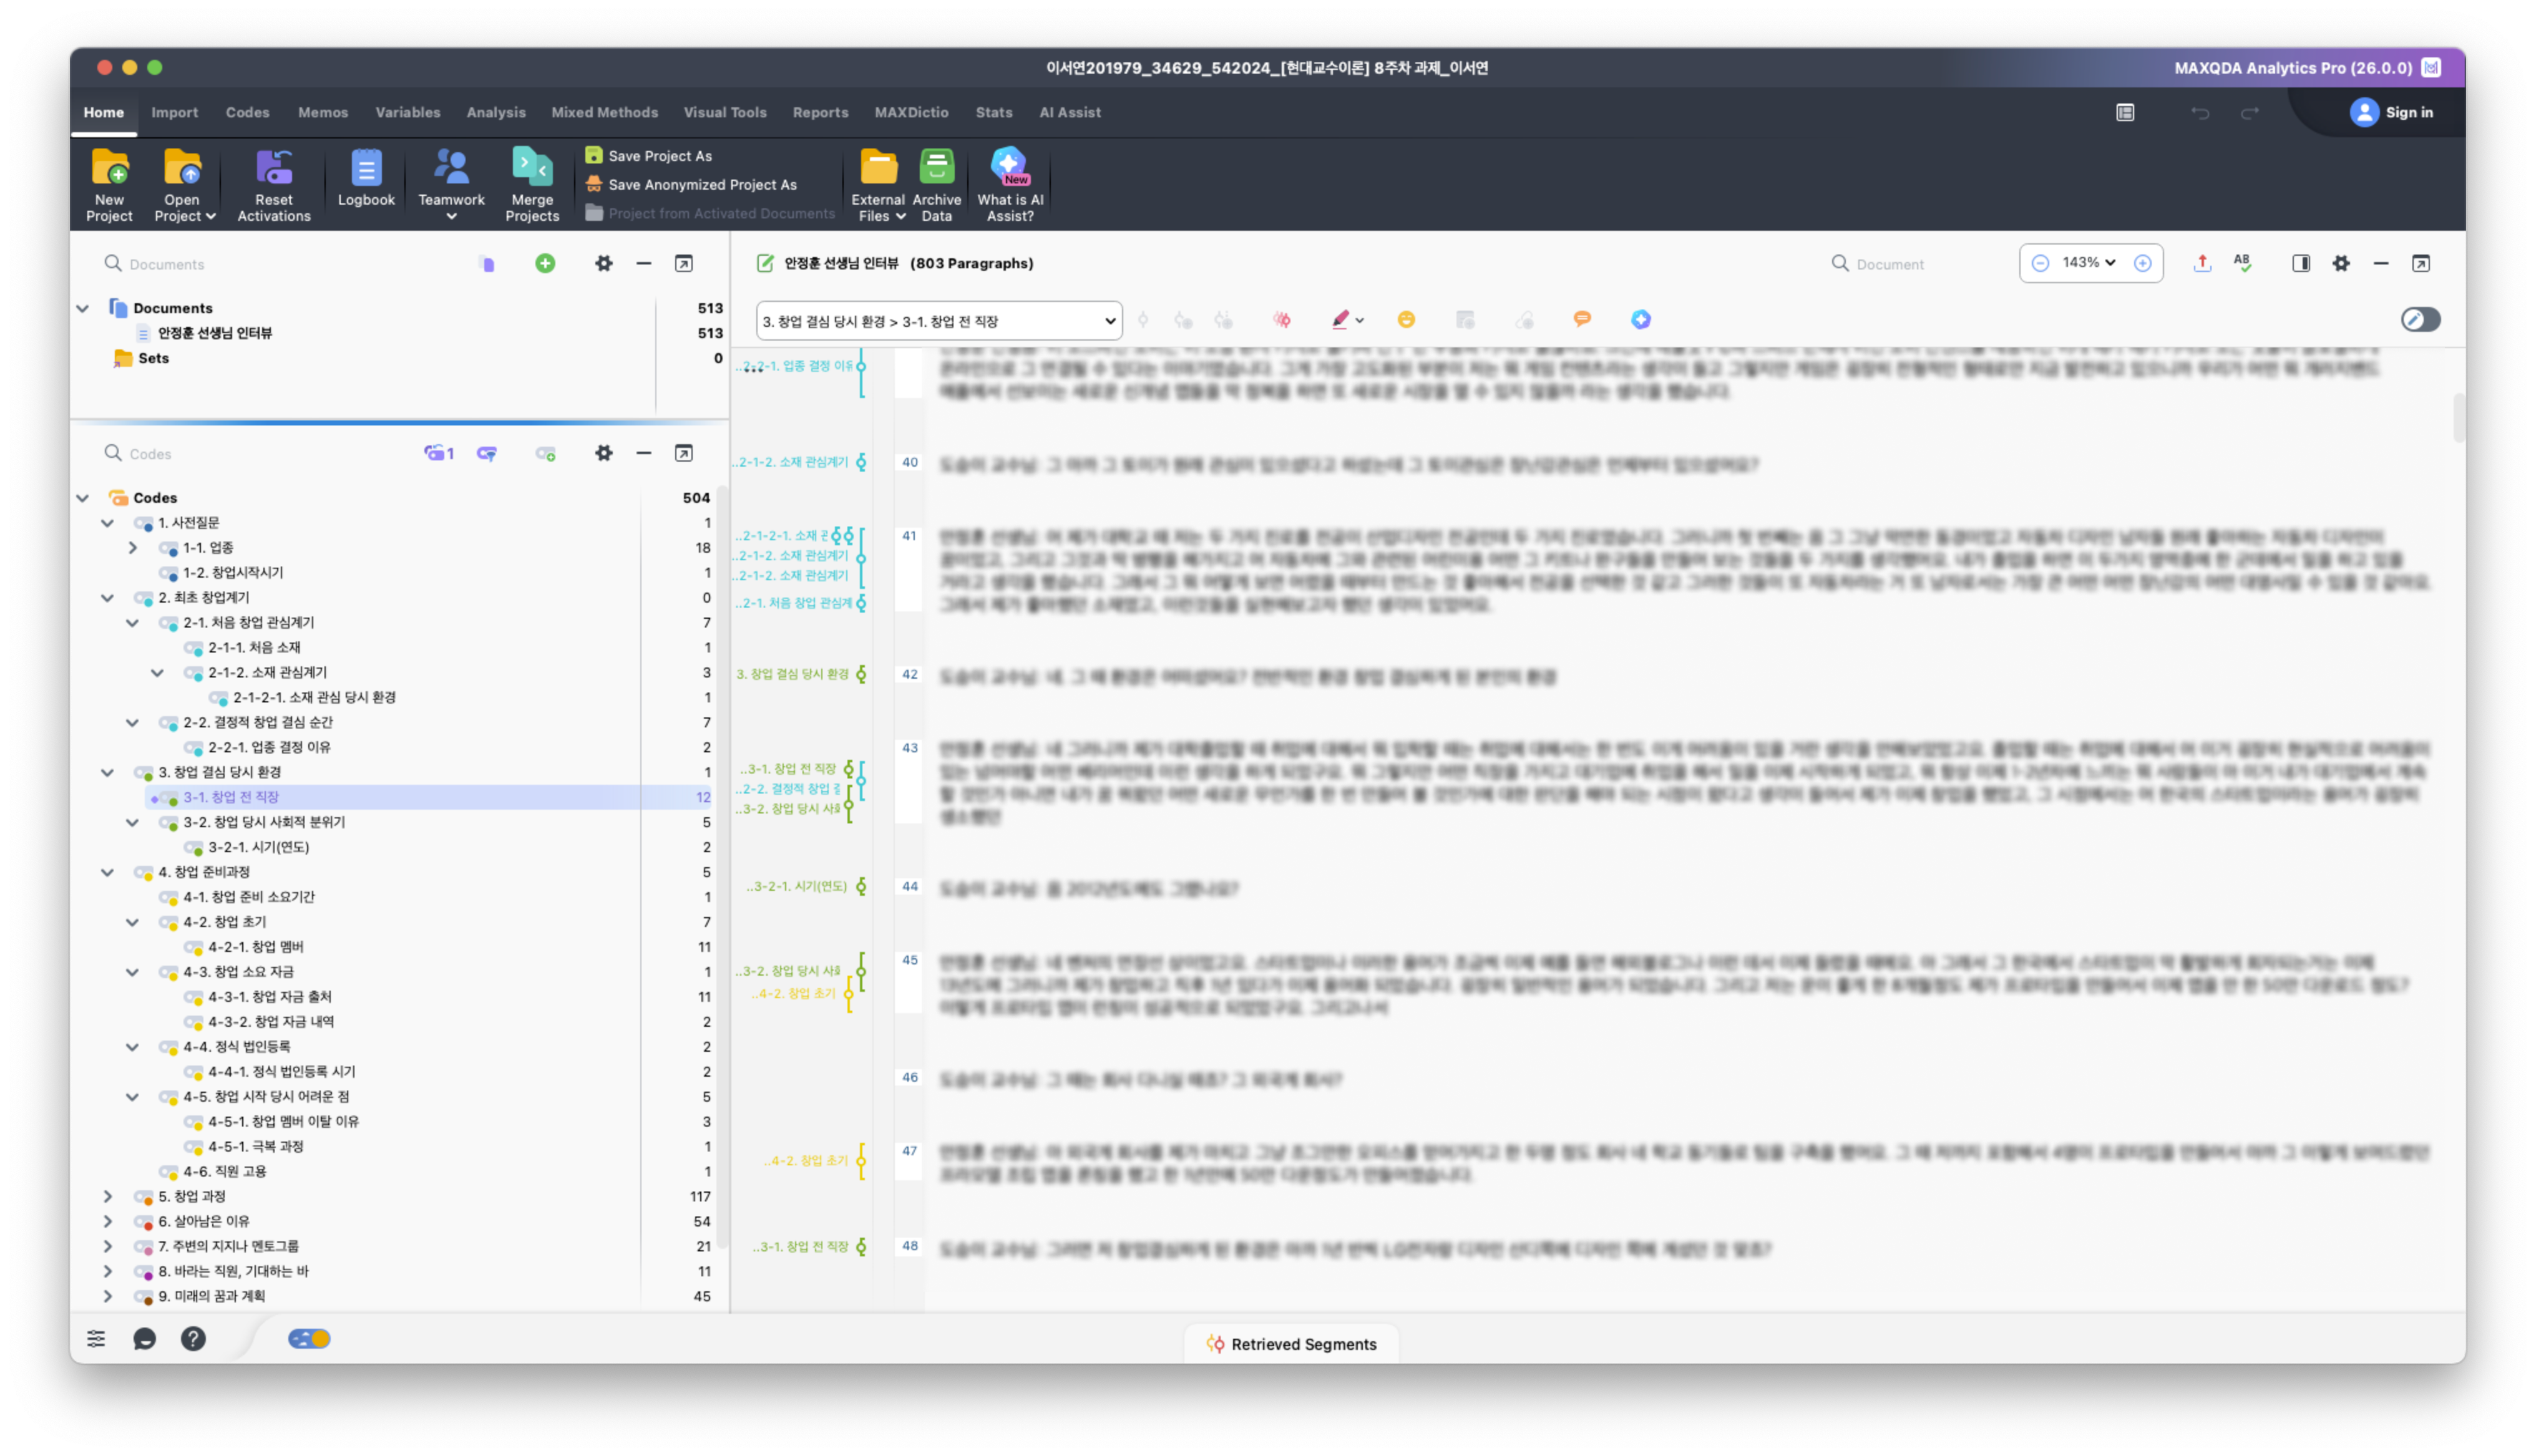Click Save Project As
The image size is (2536, 1456).
coord(659,156)
